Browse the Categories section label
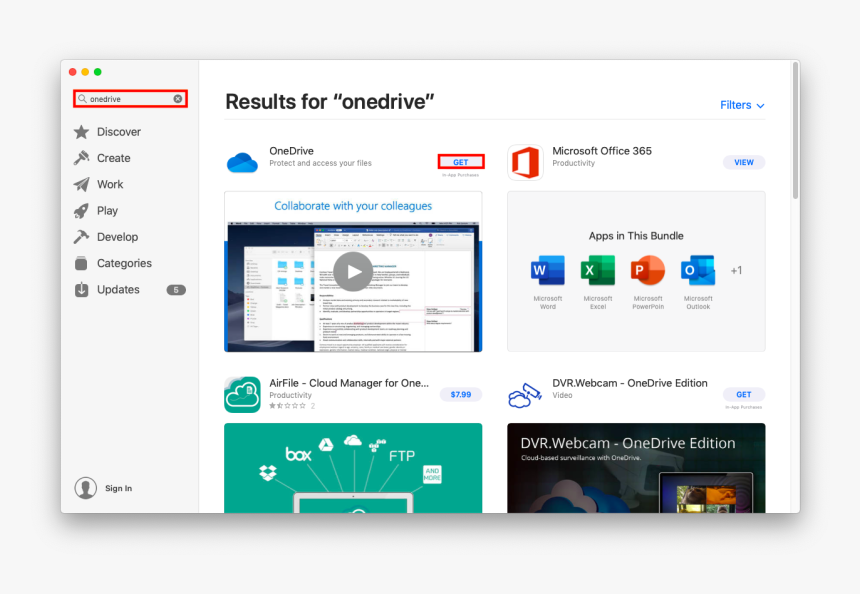Image resolution: width=860 pixels, height=594 pixels. click(x=125, y=263)
